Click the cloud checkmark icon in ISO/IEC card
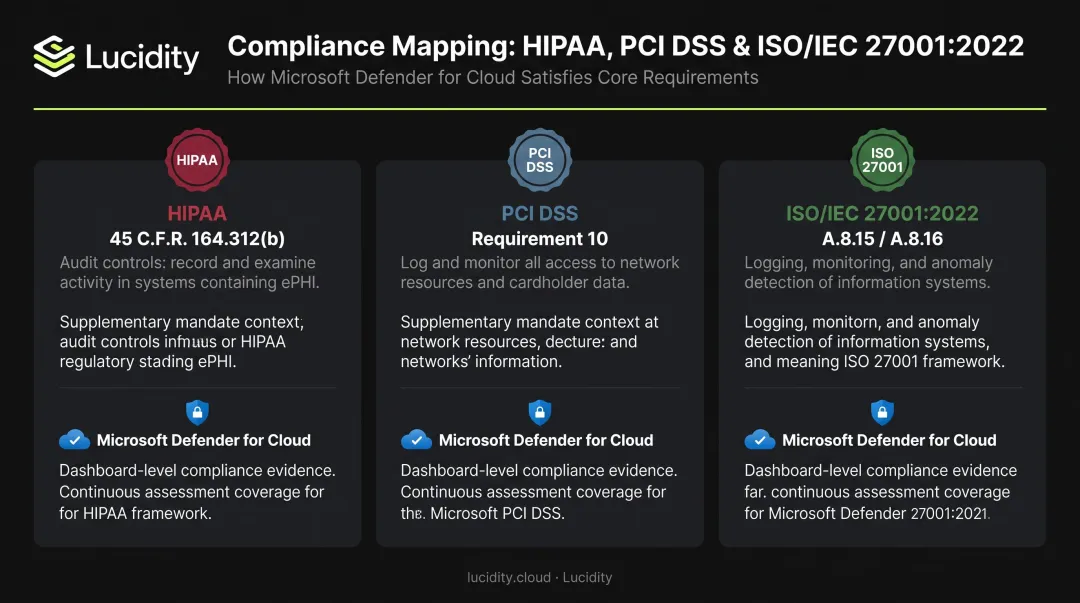This screenshot has height=603, width=1080. [760, 440]
